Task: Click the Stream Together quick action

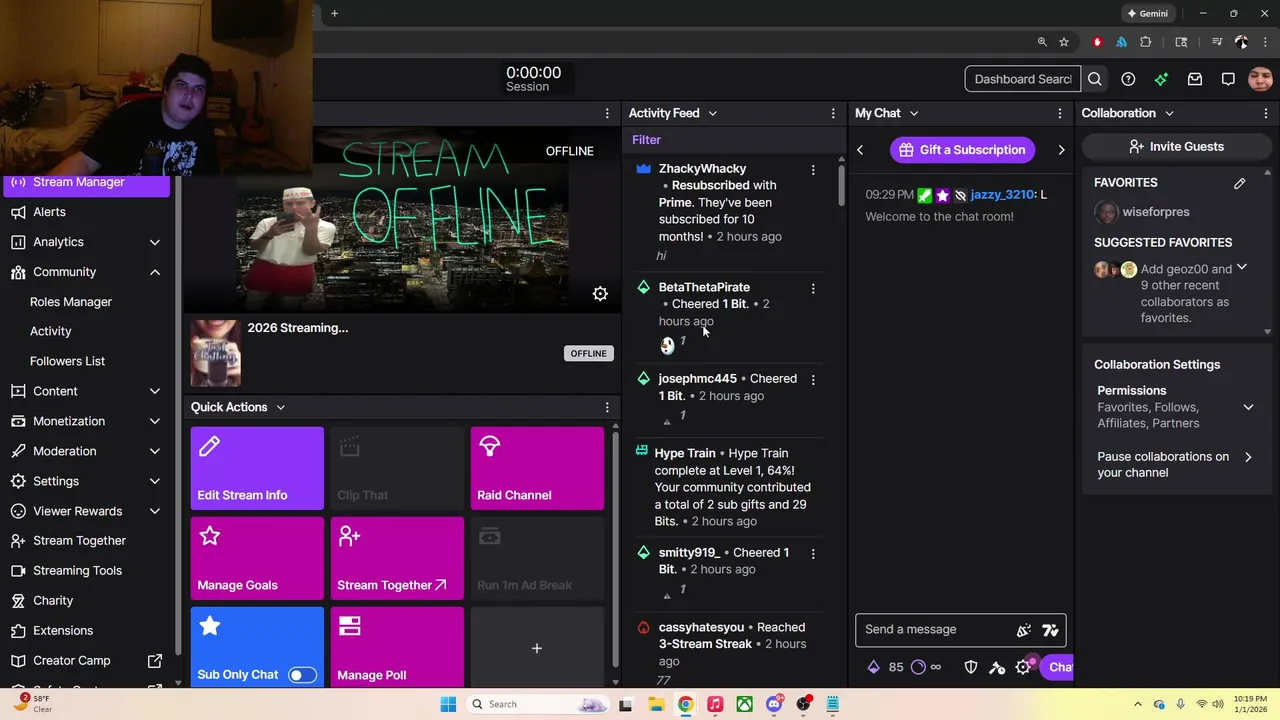Action: coord(397,558)
